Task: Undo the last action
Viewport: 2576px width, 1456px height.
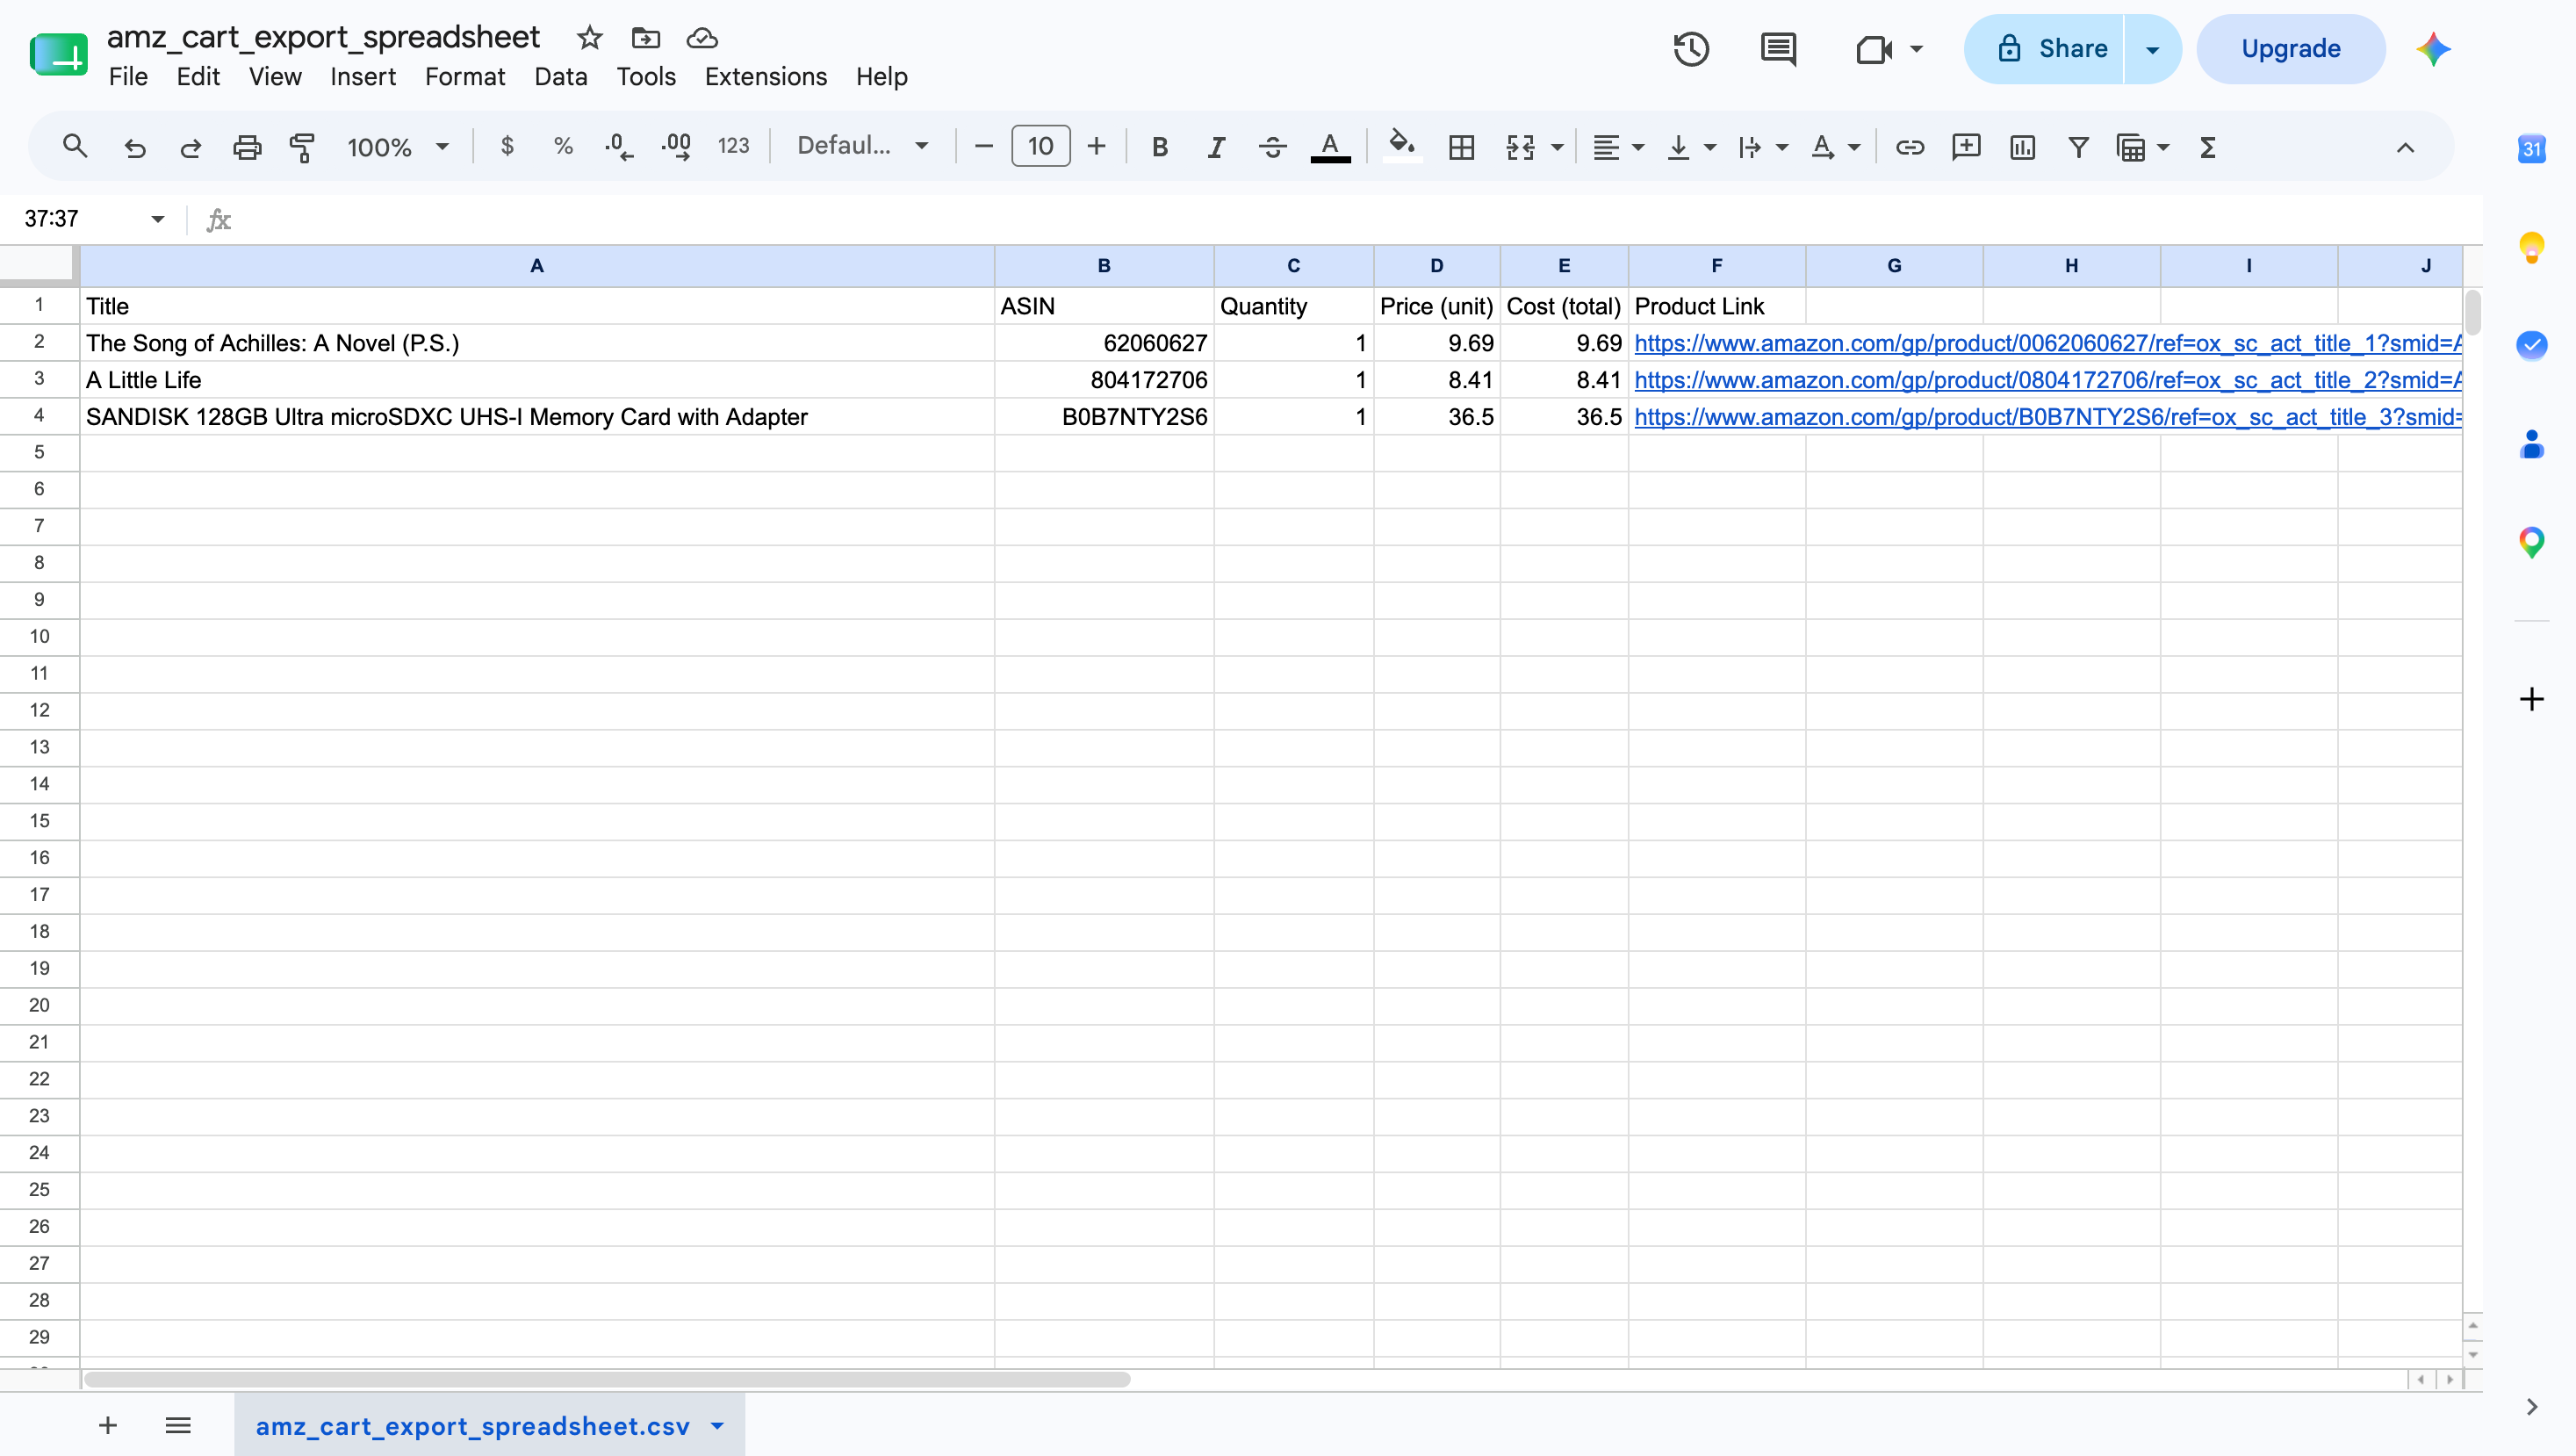Action: point(134,147)
